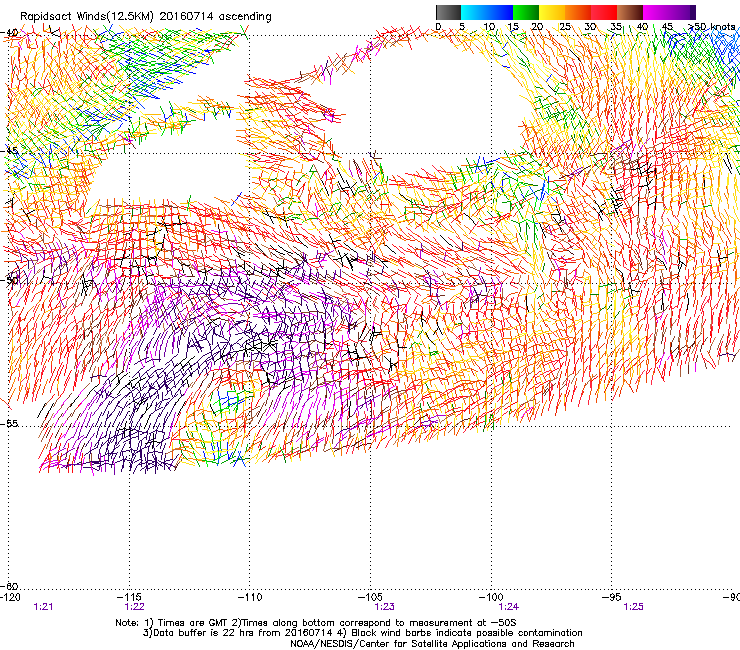Click the NOAA/NESDIS credit line
The width and height of the screenshot is (740, 650).
432,644
